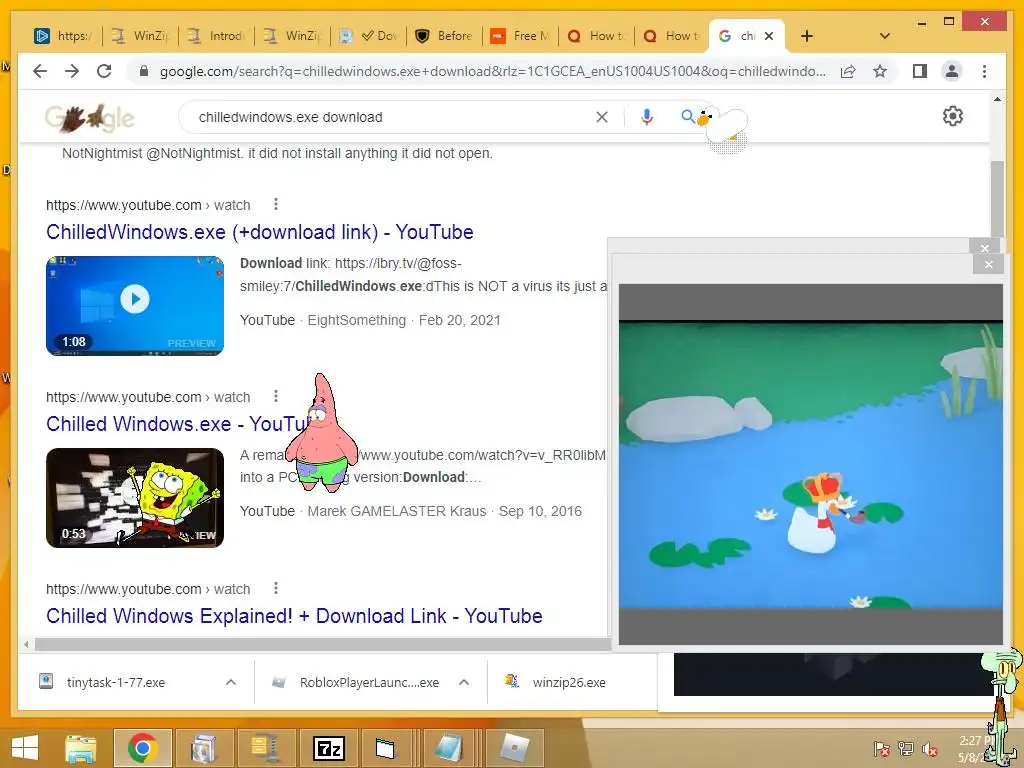Click the muted volume tray icon
Image resolution: width=1024 pixels, height=768 pixels.
pos(930,749)
